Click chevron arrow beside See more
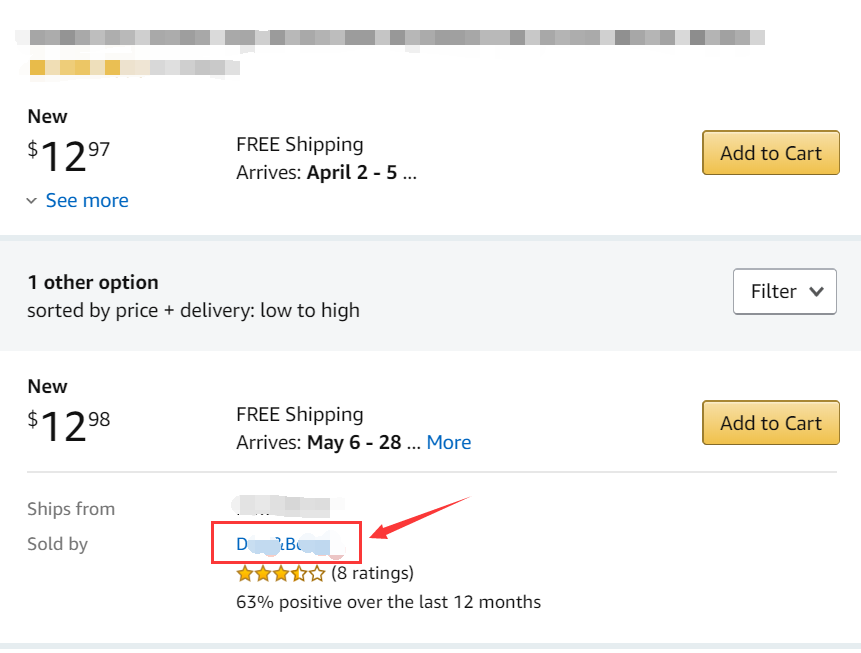 pyautogui.click(x=33, y=200)
